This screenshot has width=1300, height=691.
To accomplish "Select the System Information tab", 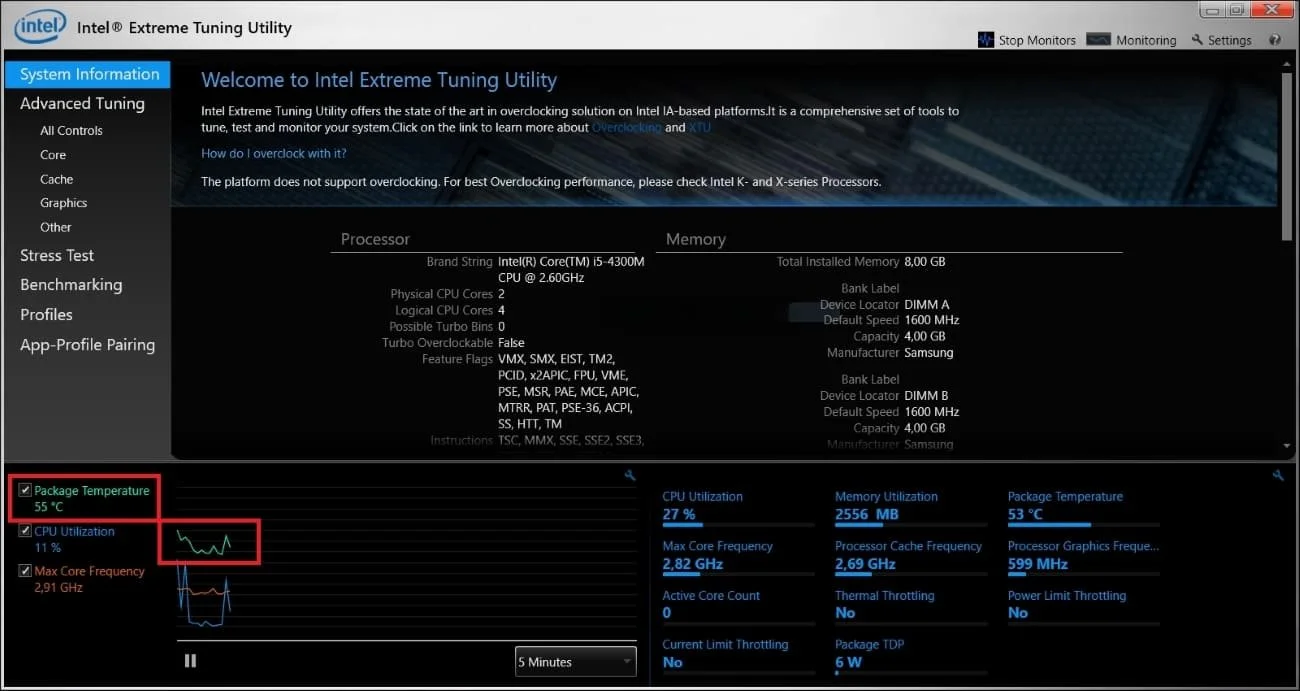I will click(x=88, y=74).
